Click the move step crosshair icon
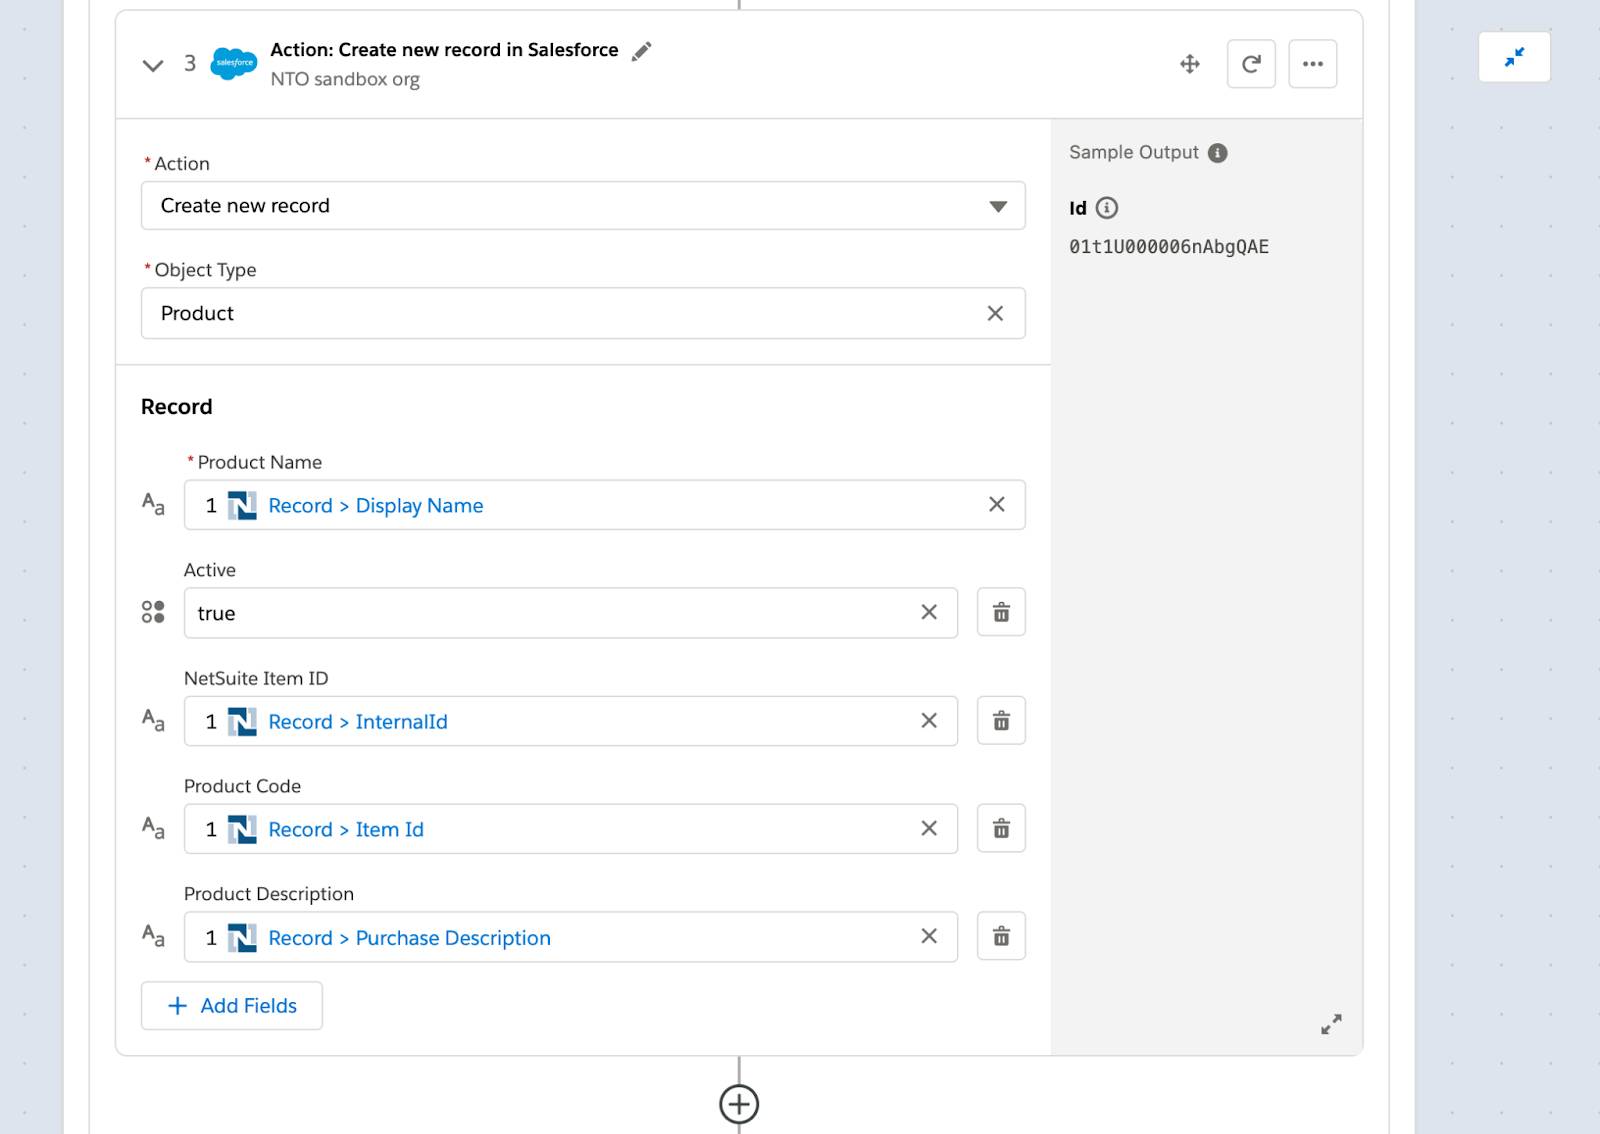This screenshot has width=1600, height=1134. pos(1190,63)
